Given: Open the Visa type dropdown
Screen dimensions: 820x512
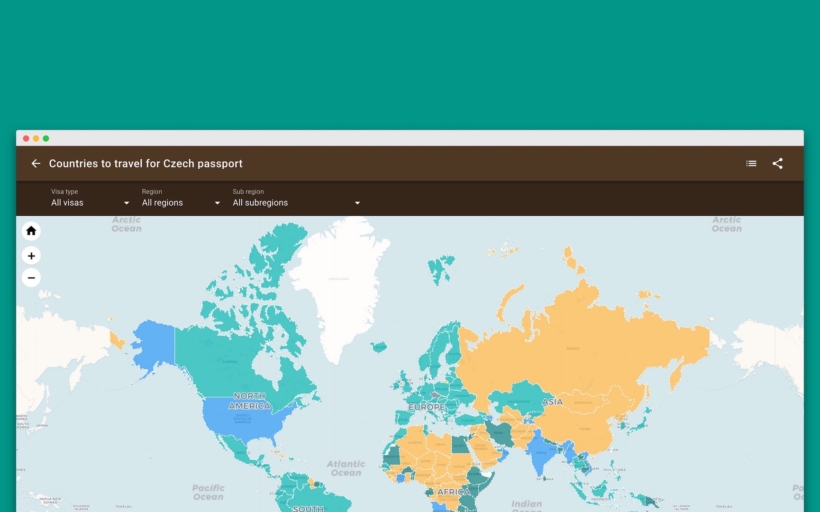Looking at the screenshot, I should (90, 203).
